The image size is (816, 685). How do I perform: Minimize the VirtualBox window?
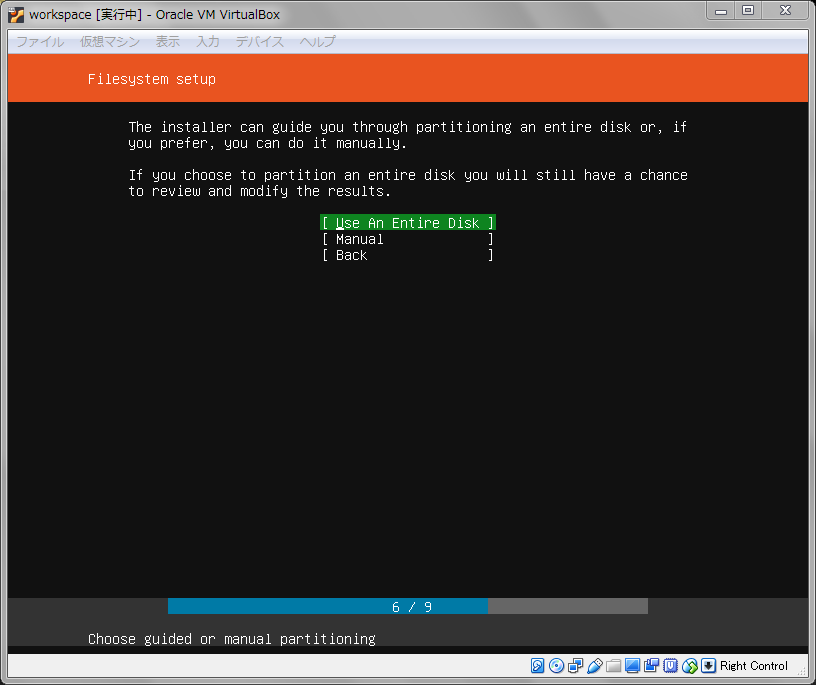(x=721, y=11)
